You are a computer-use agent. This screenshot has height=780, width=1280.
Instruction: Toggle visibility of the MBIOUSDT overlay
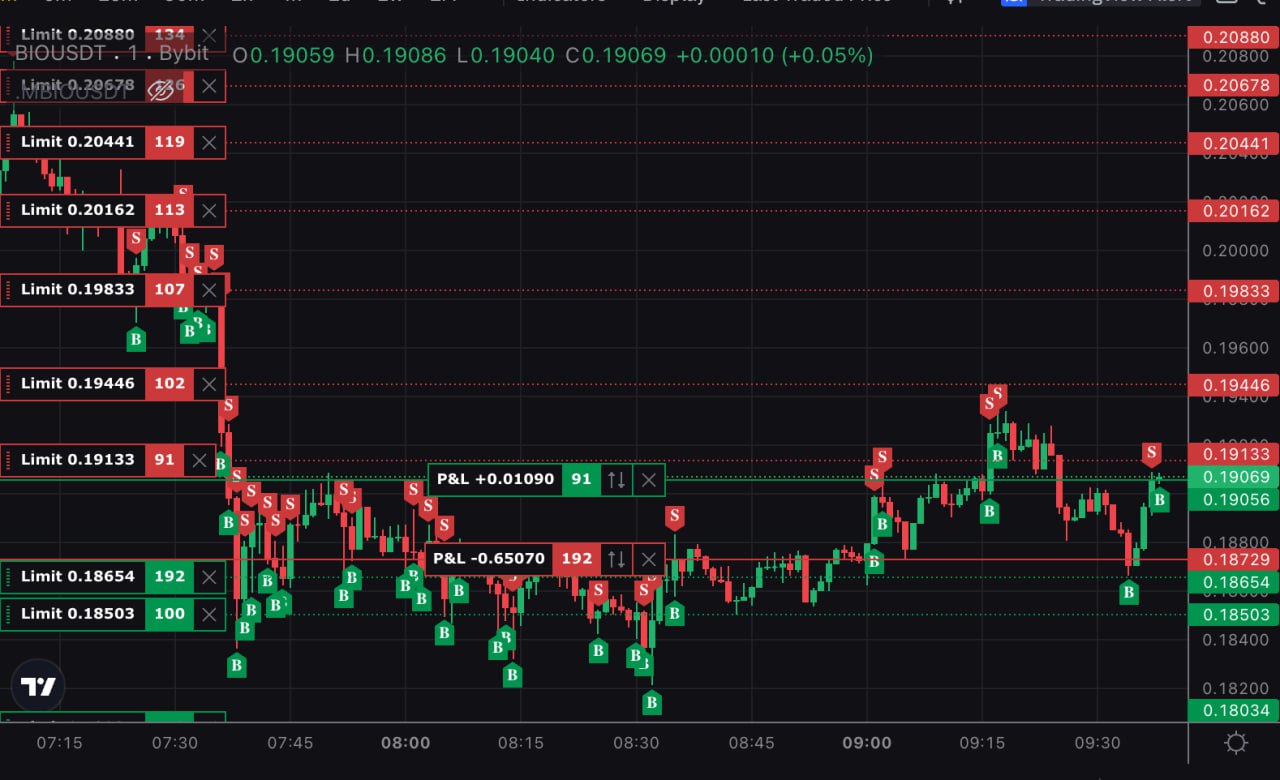[x=160, y=91]
